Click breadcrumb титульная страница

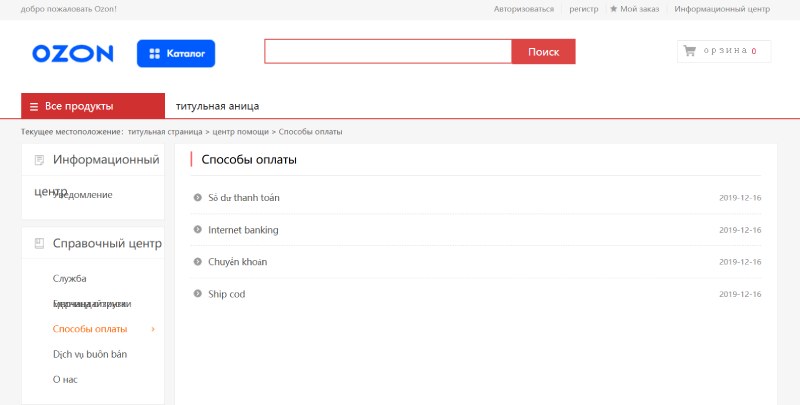point(165,132)
